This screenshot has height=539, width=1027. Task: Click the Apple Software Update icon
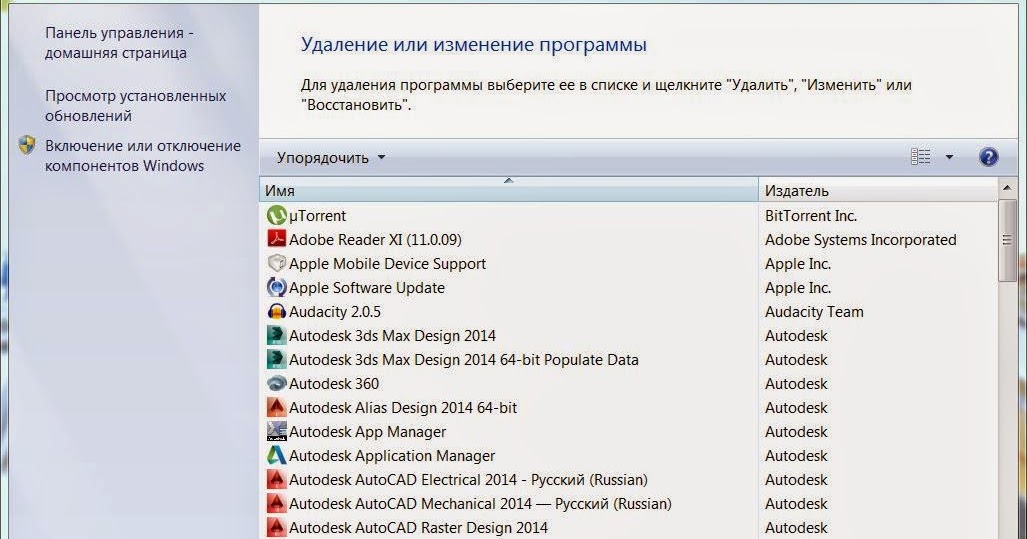[276, 287]
